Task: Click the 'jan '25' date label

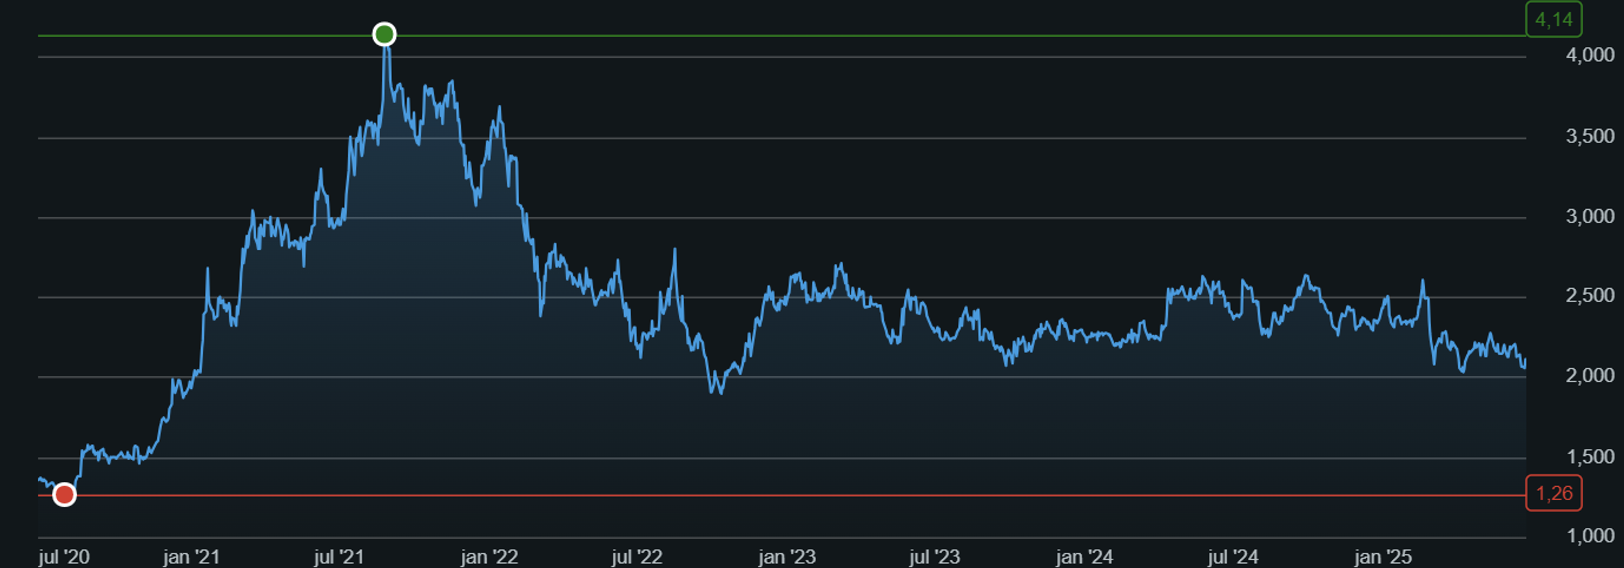Action: tap(1382, 556)
